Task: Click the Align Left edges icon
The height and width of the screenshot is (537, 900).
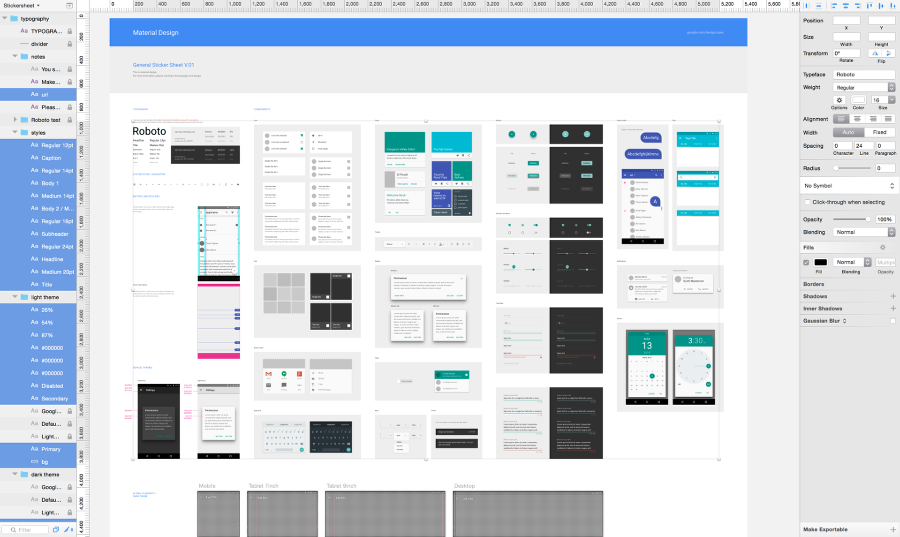Action: [834, 6]
